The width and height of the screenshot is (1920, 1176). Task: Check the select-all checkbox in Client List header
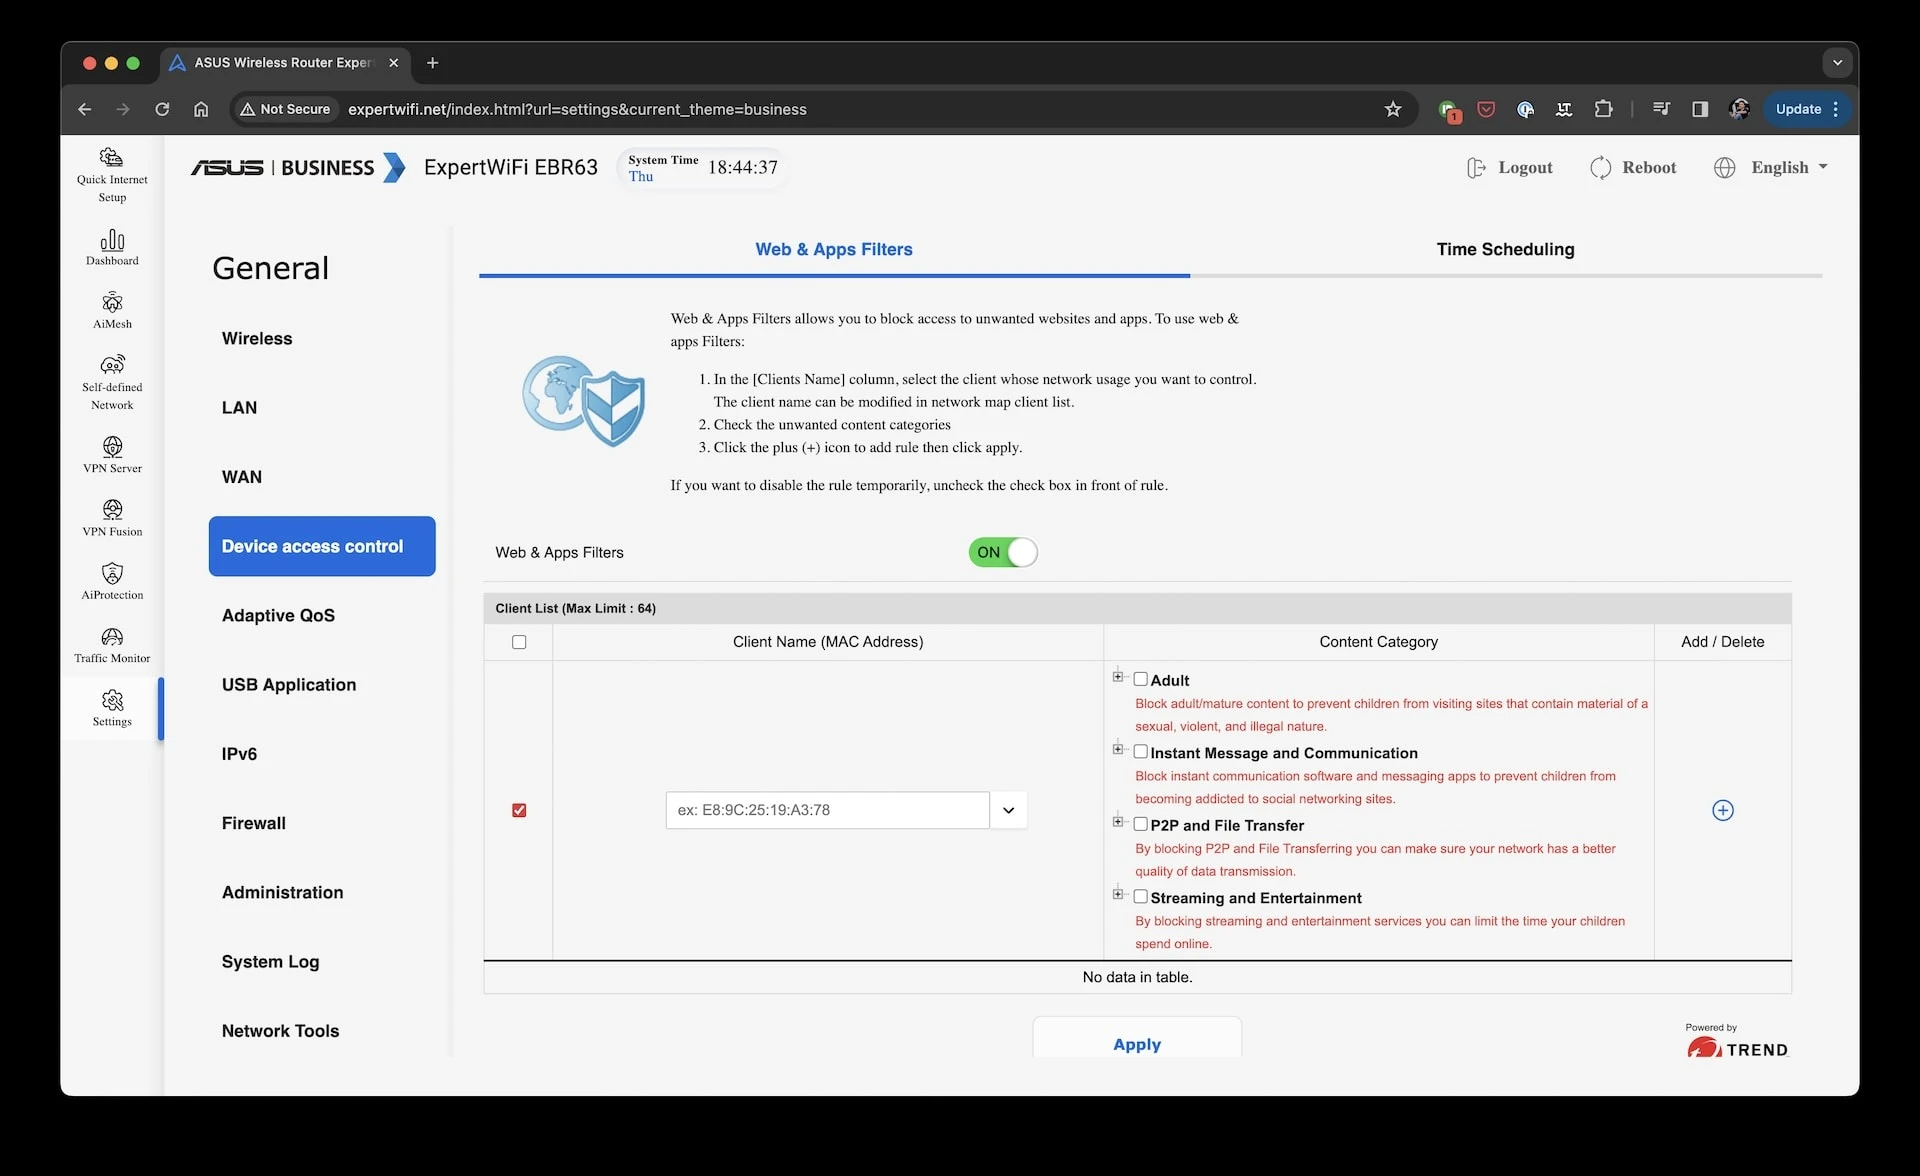[519, 642]
